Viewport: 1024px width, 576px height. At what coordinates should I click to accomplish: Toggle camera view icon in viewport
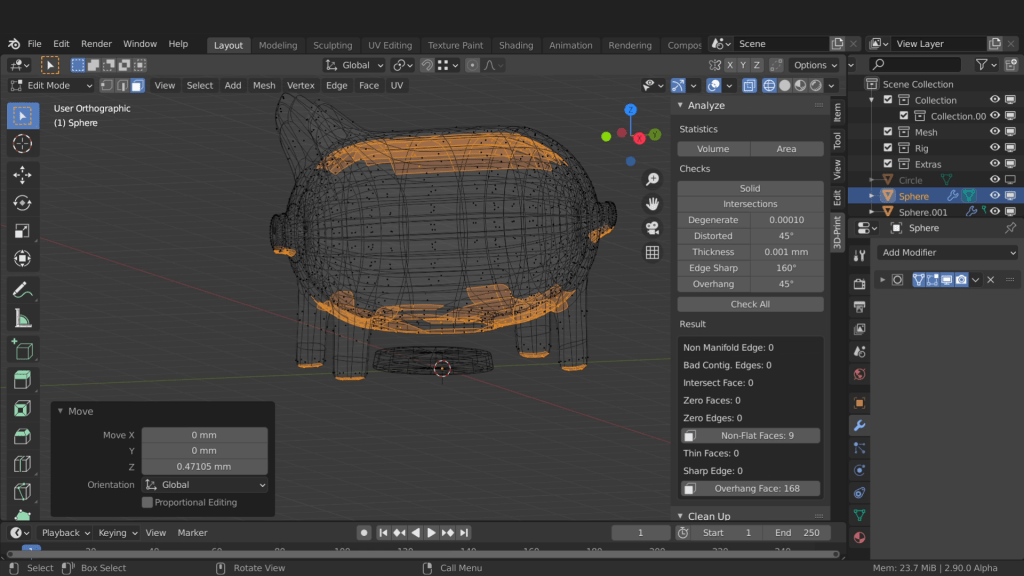point(652,228)
